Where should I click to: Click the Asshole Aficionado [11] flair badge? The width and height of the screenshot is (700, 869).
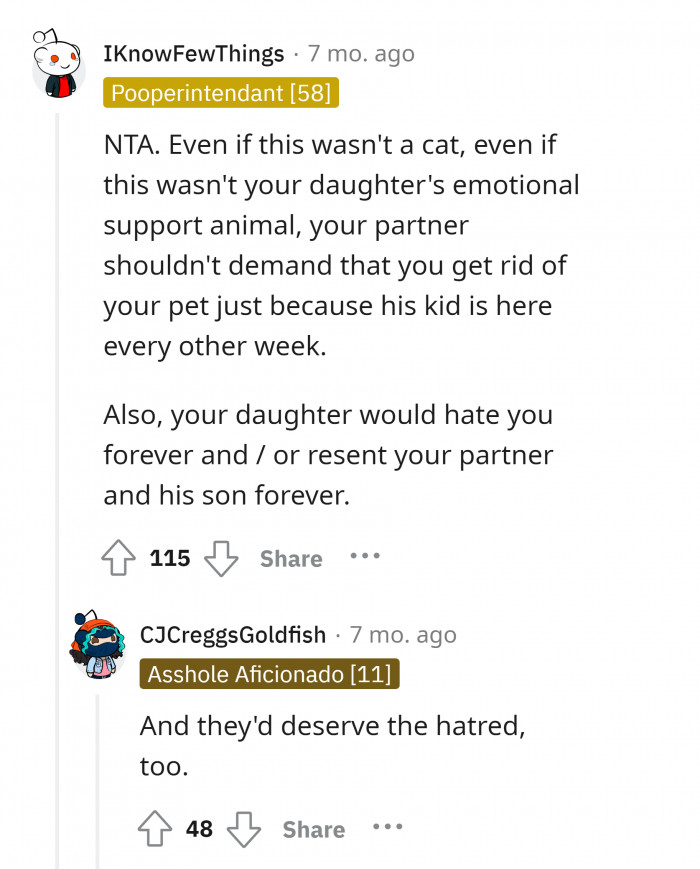coord(266,674)
